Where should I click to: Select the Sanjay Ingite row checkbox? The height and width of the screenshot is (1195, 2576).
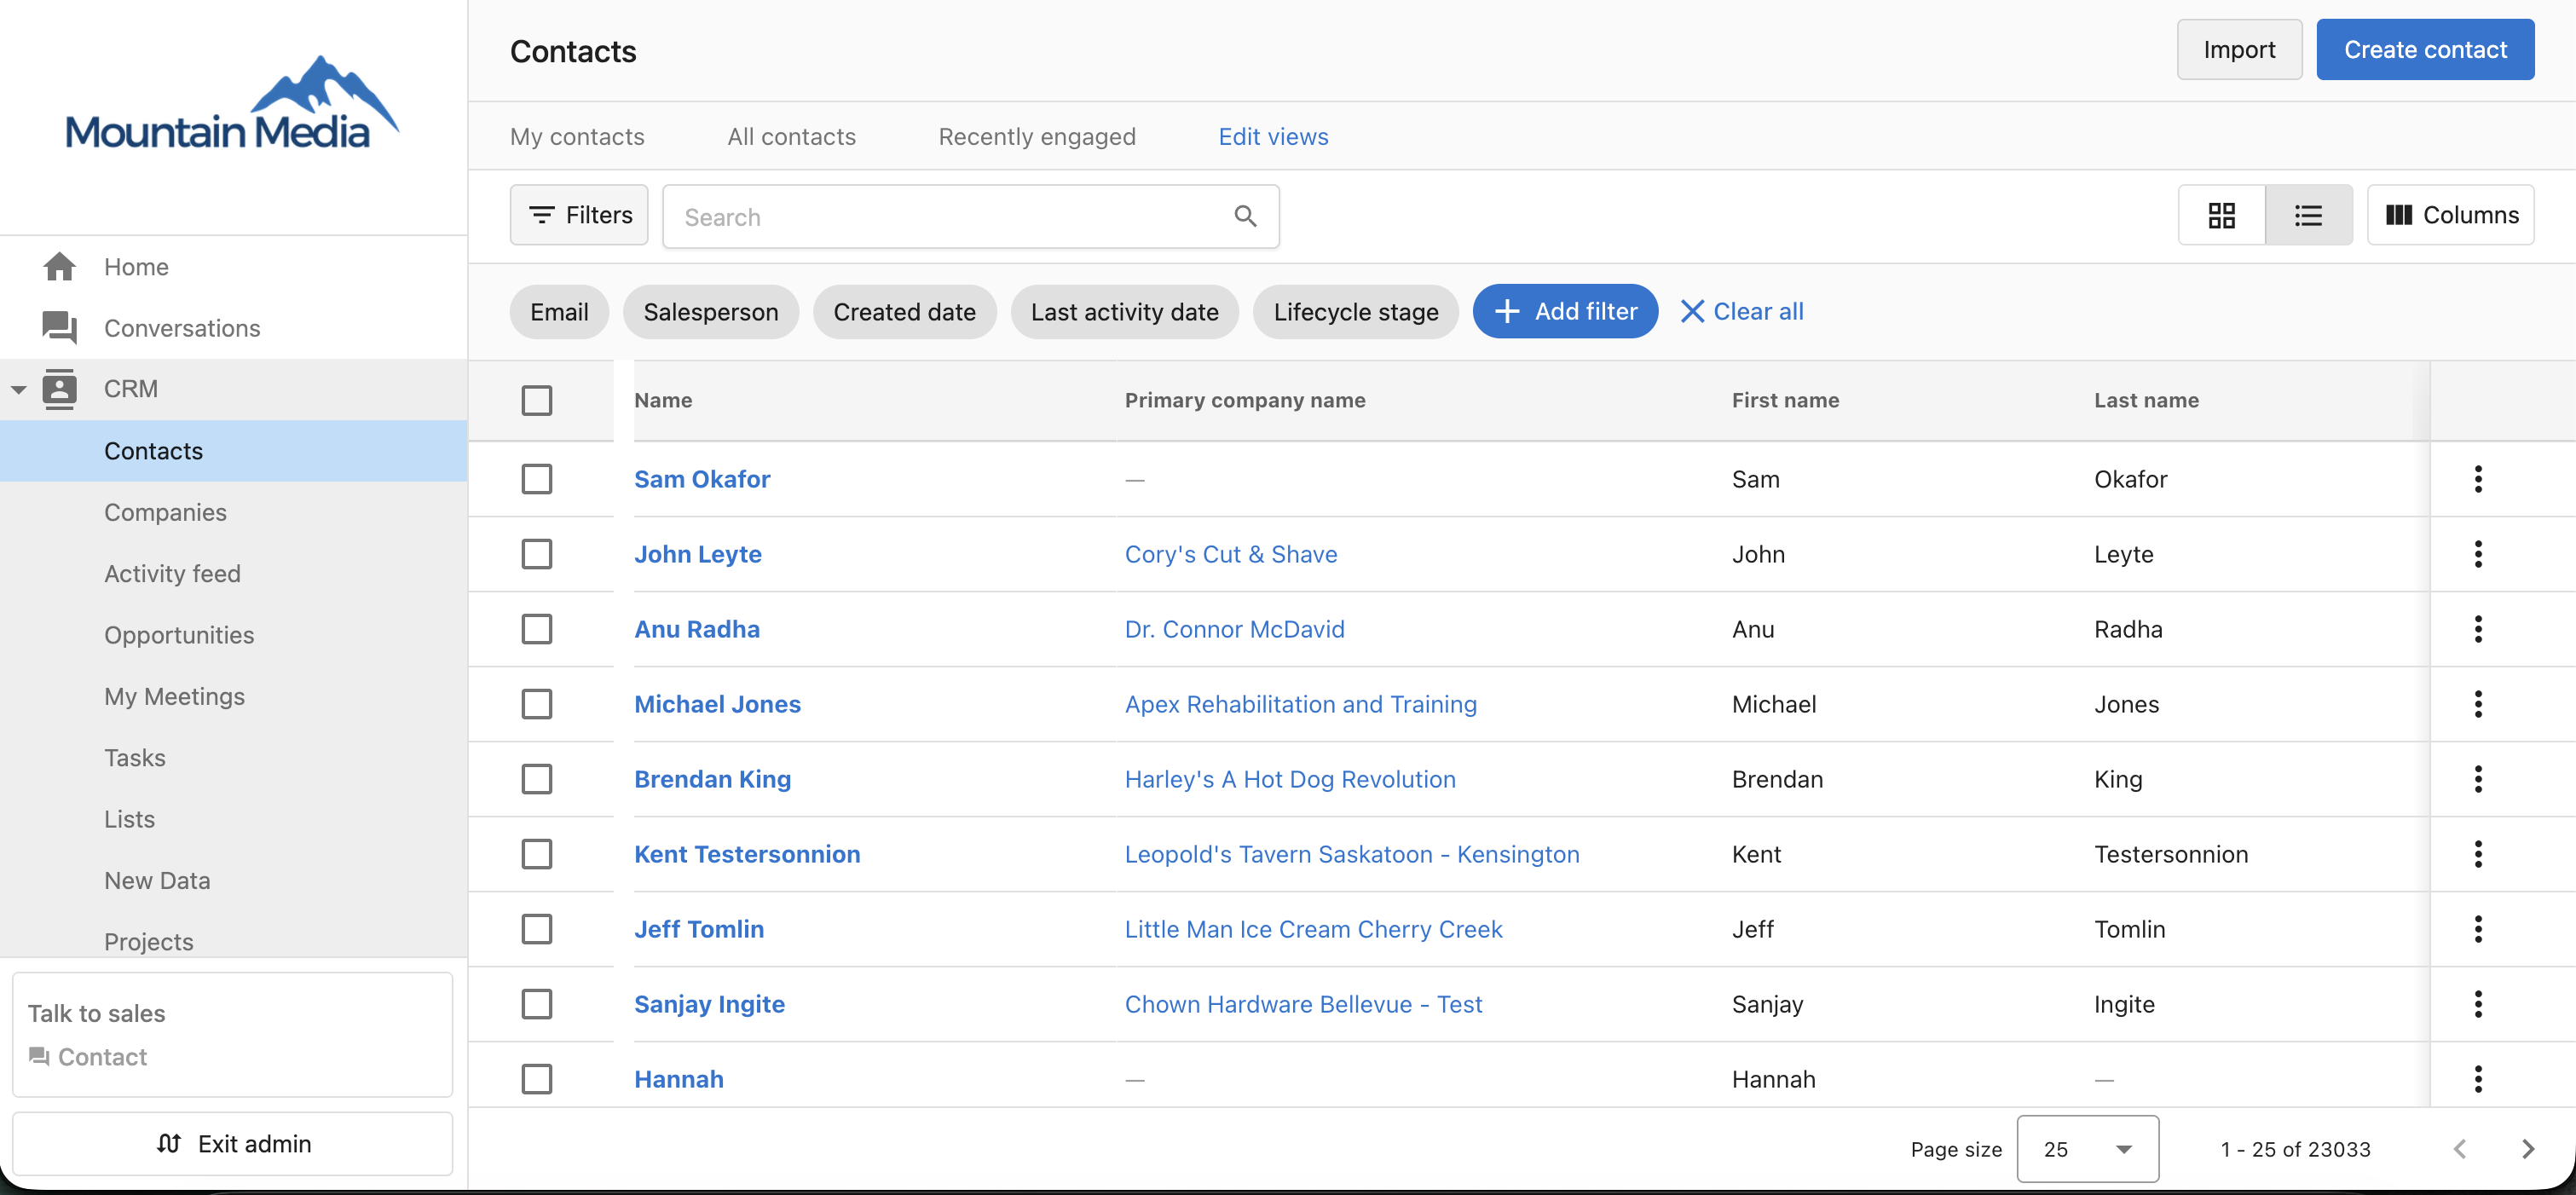click(x=537, y=1004)
